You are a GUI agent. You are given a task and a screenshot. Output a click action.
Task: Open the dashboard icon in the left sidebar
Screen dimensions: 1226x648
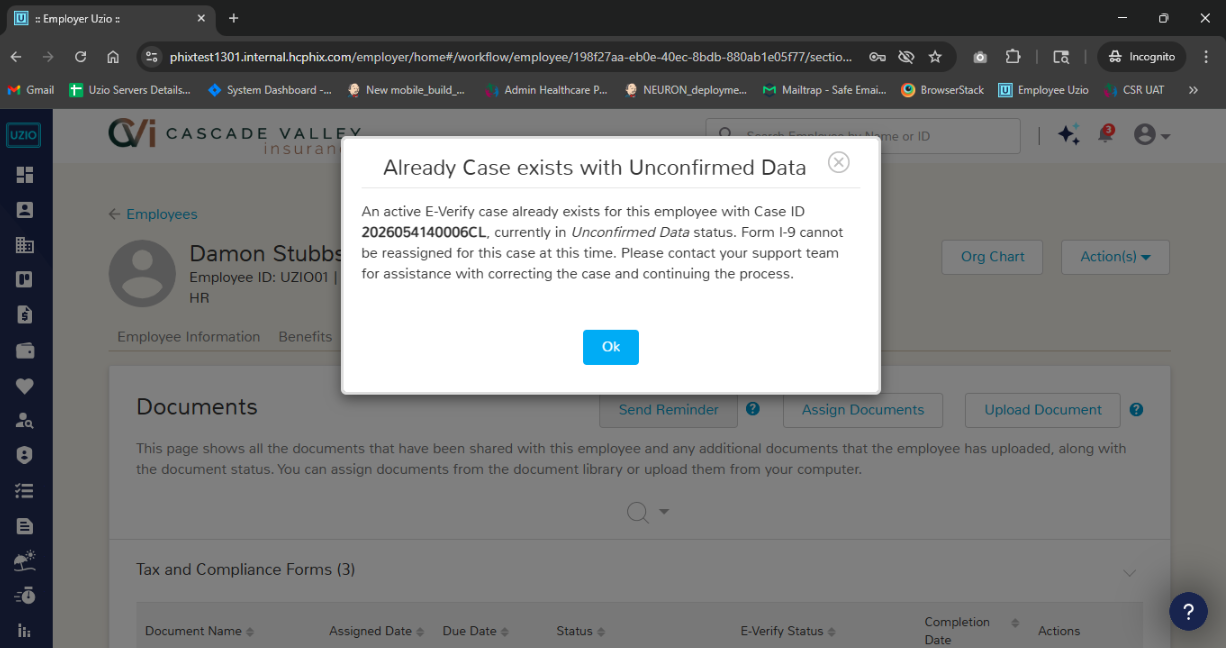(25, 175)
